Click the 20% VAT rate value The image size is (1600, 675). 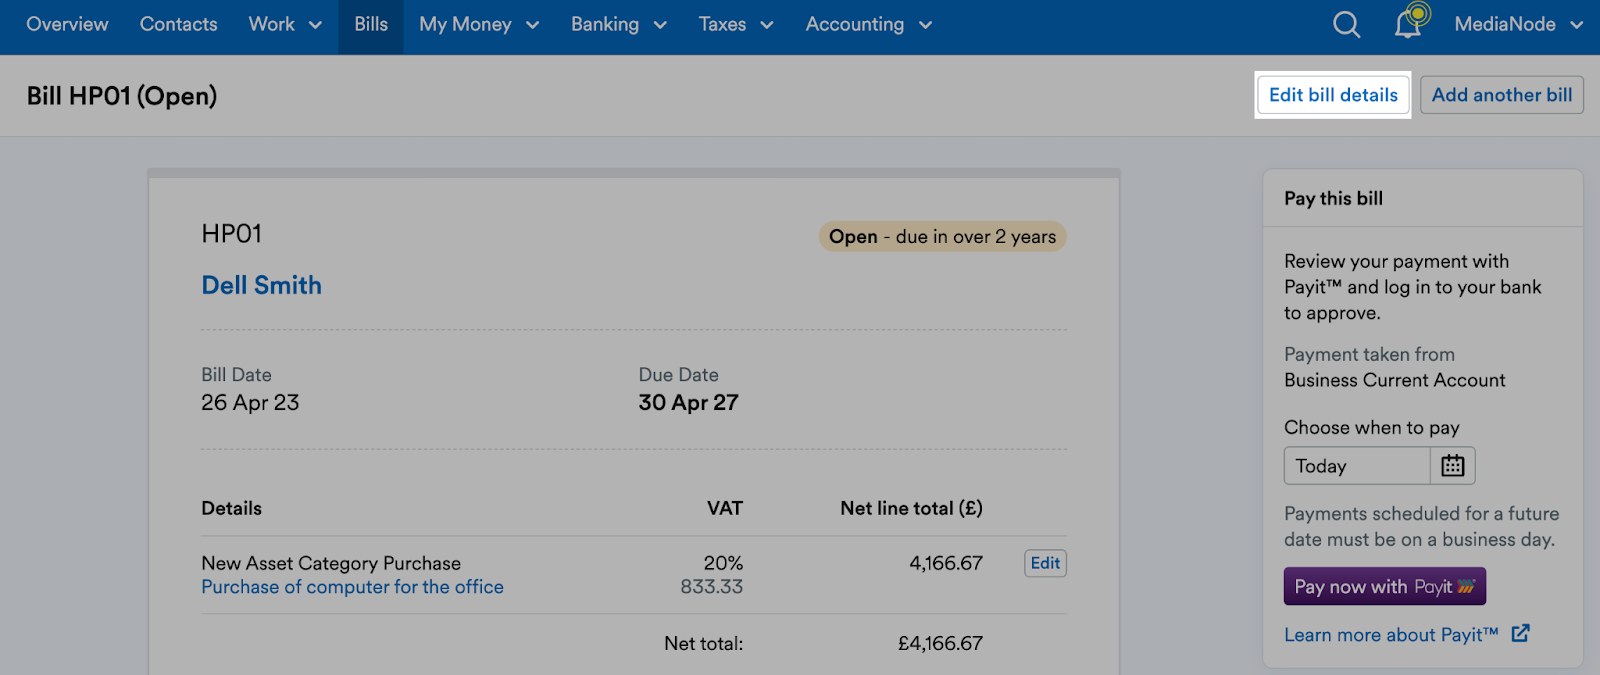tap(723, 563)
